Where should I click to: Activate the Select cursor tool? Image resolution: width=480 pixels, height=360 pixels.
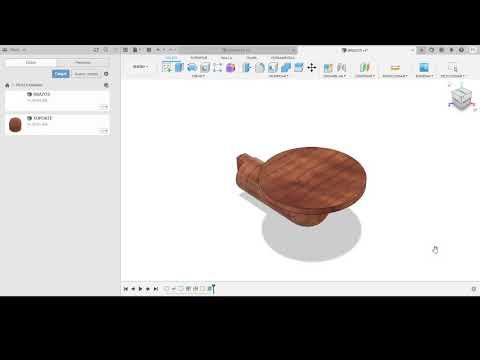(x=452, y=68)
